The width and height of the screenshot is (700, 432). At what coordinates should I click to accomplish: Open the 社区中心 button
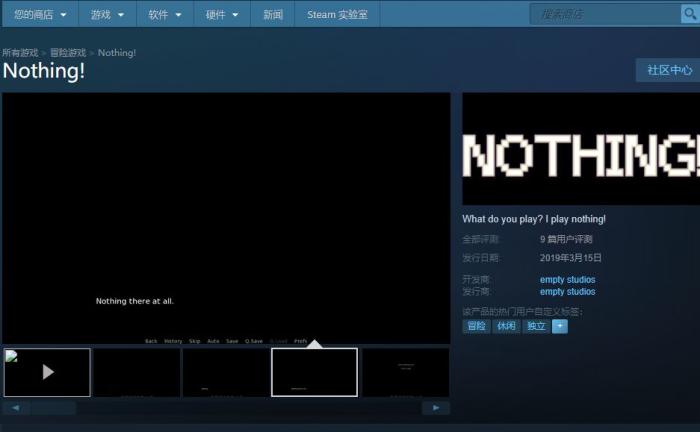click(669, 70)
